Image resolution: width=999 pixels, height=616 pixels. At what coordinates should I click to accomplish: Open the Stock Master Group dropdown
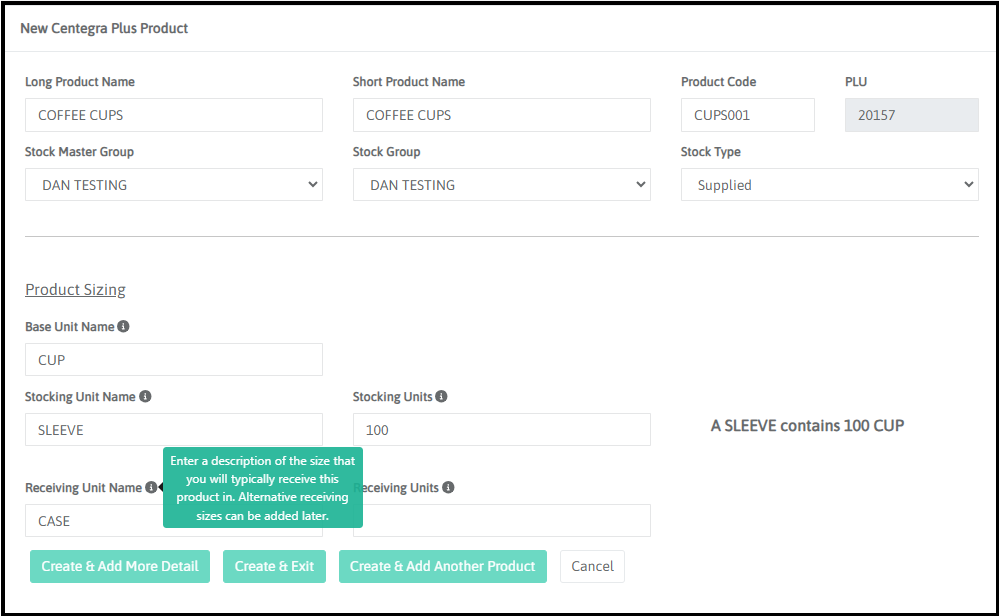(174, 185)
